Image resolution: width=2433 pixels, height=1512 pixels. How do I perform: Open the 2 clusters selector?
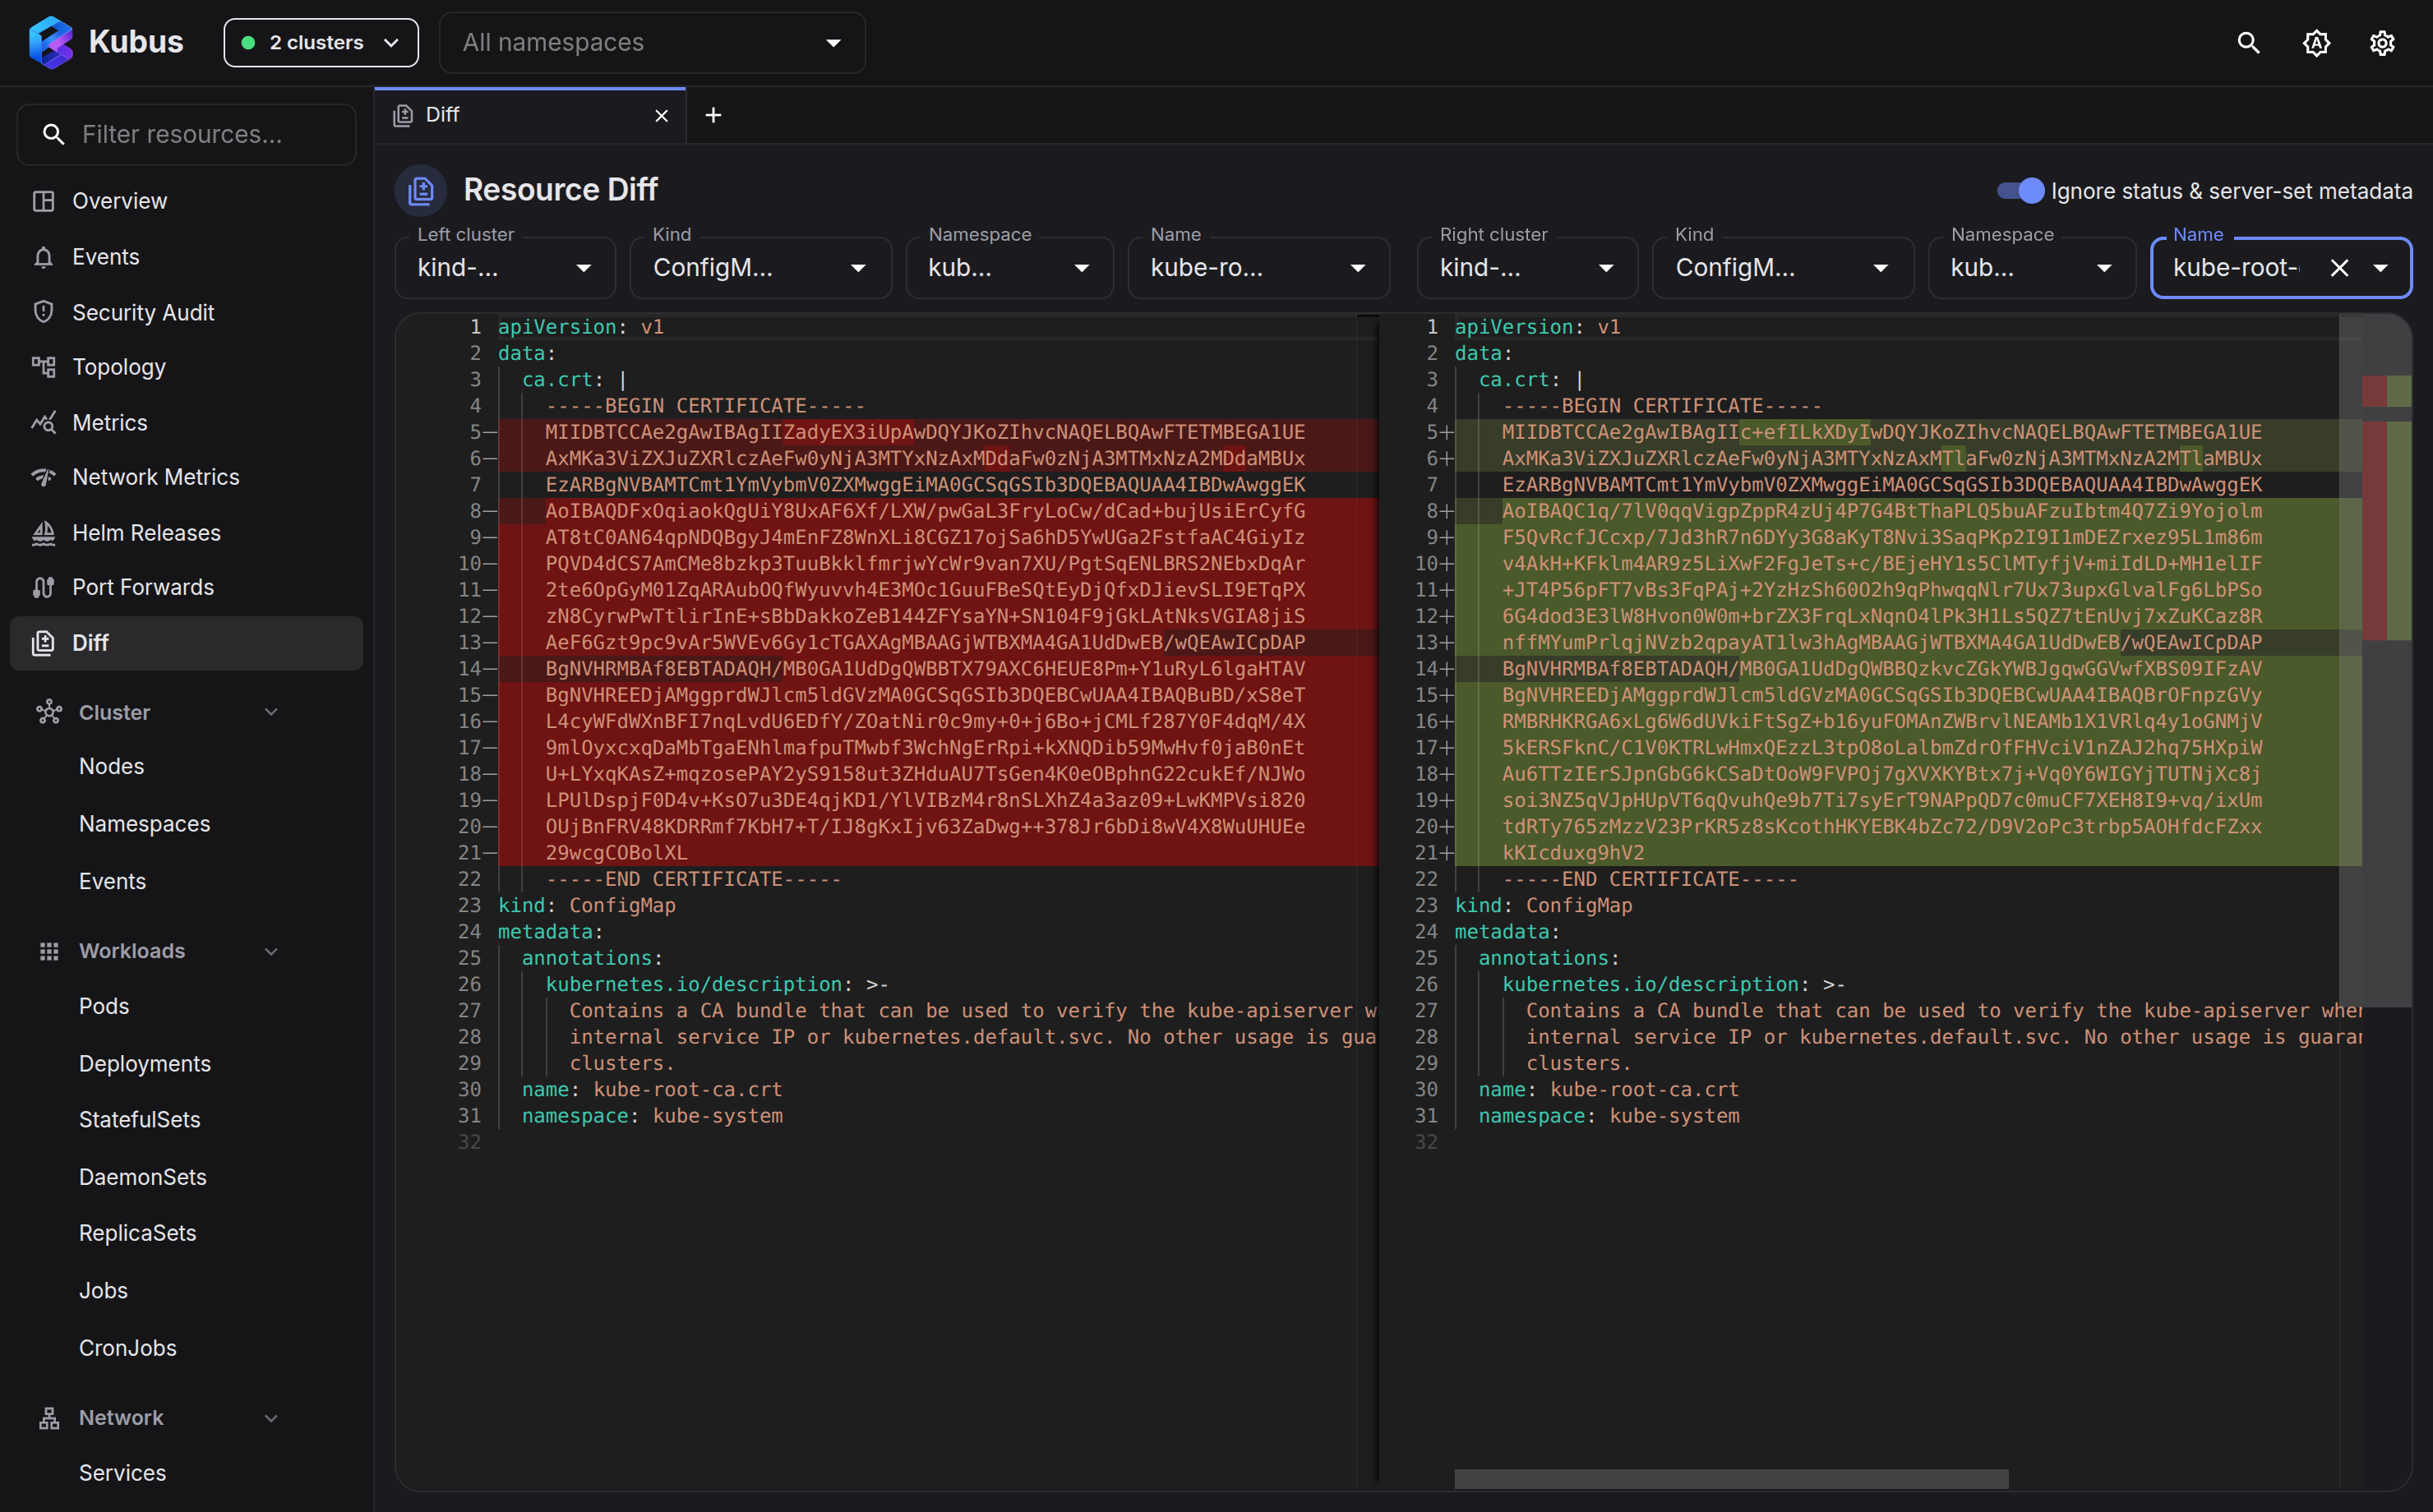coord(321,43)
